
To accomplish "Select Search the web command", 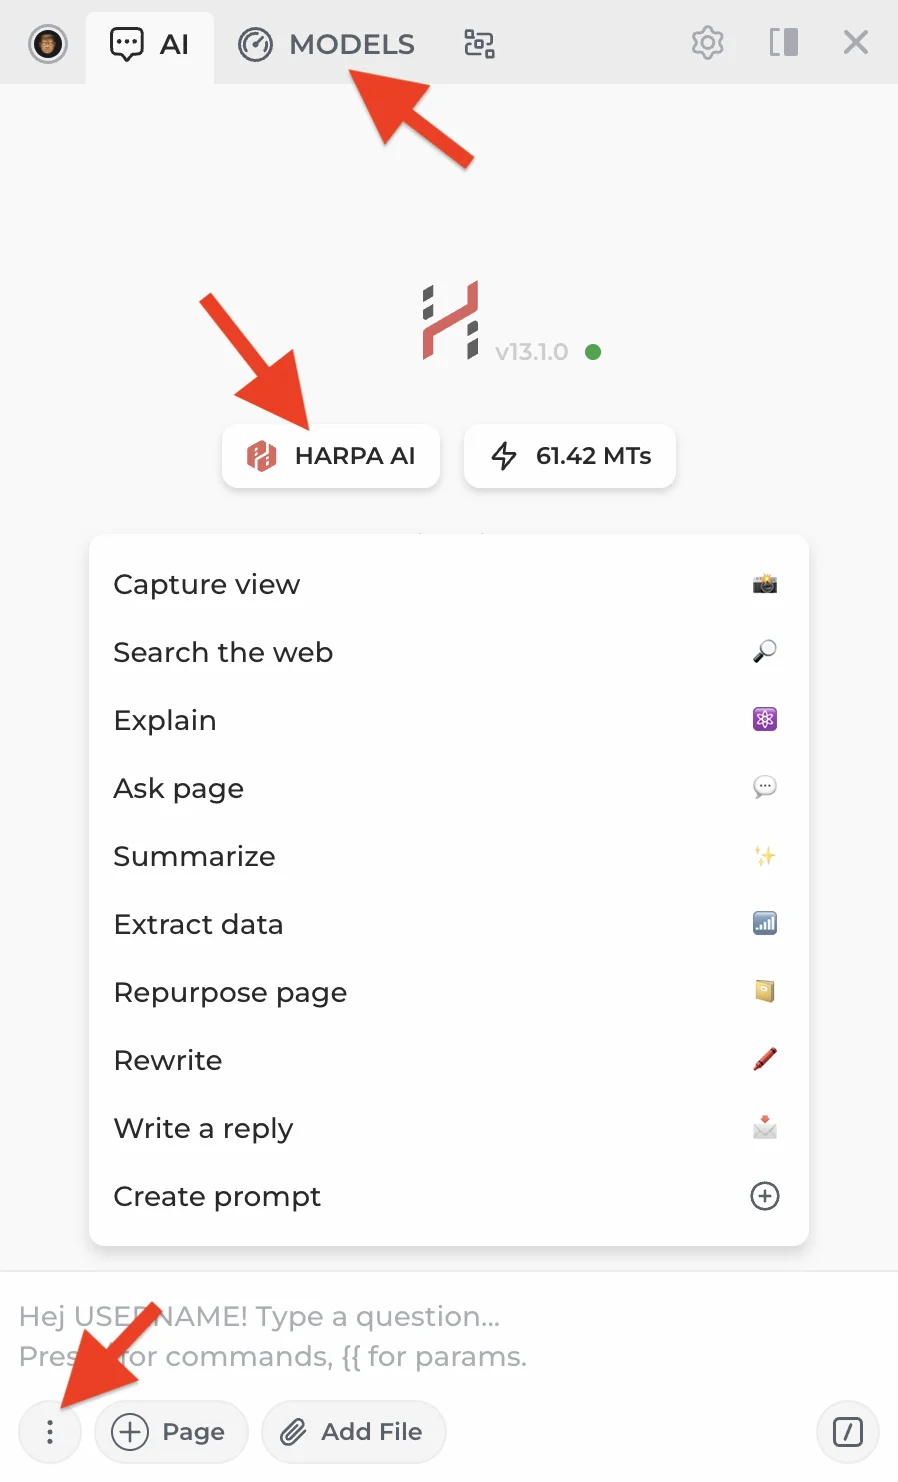I will coord(223,652).
